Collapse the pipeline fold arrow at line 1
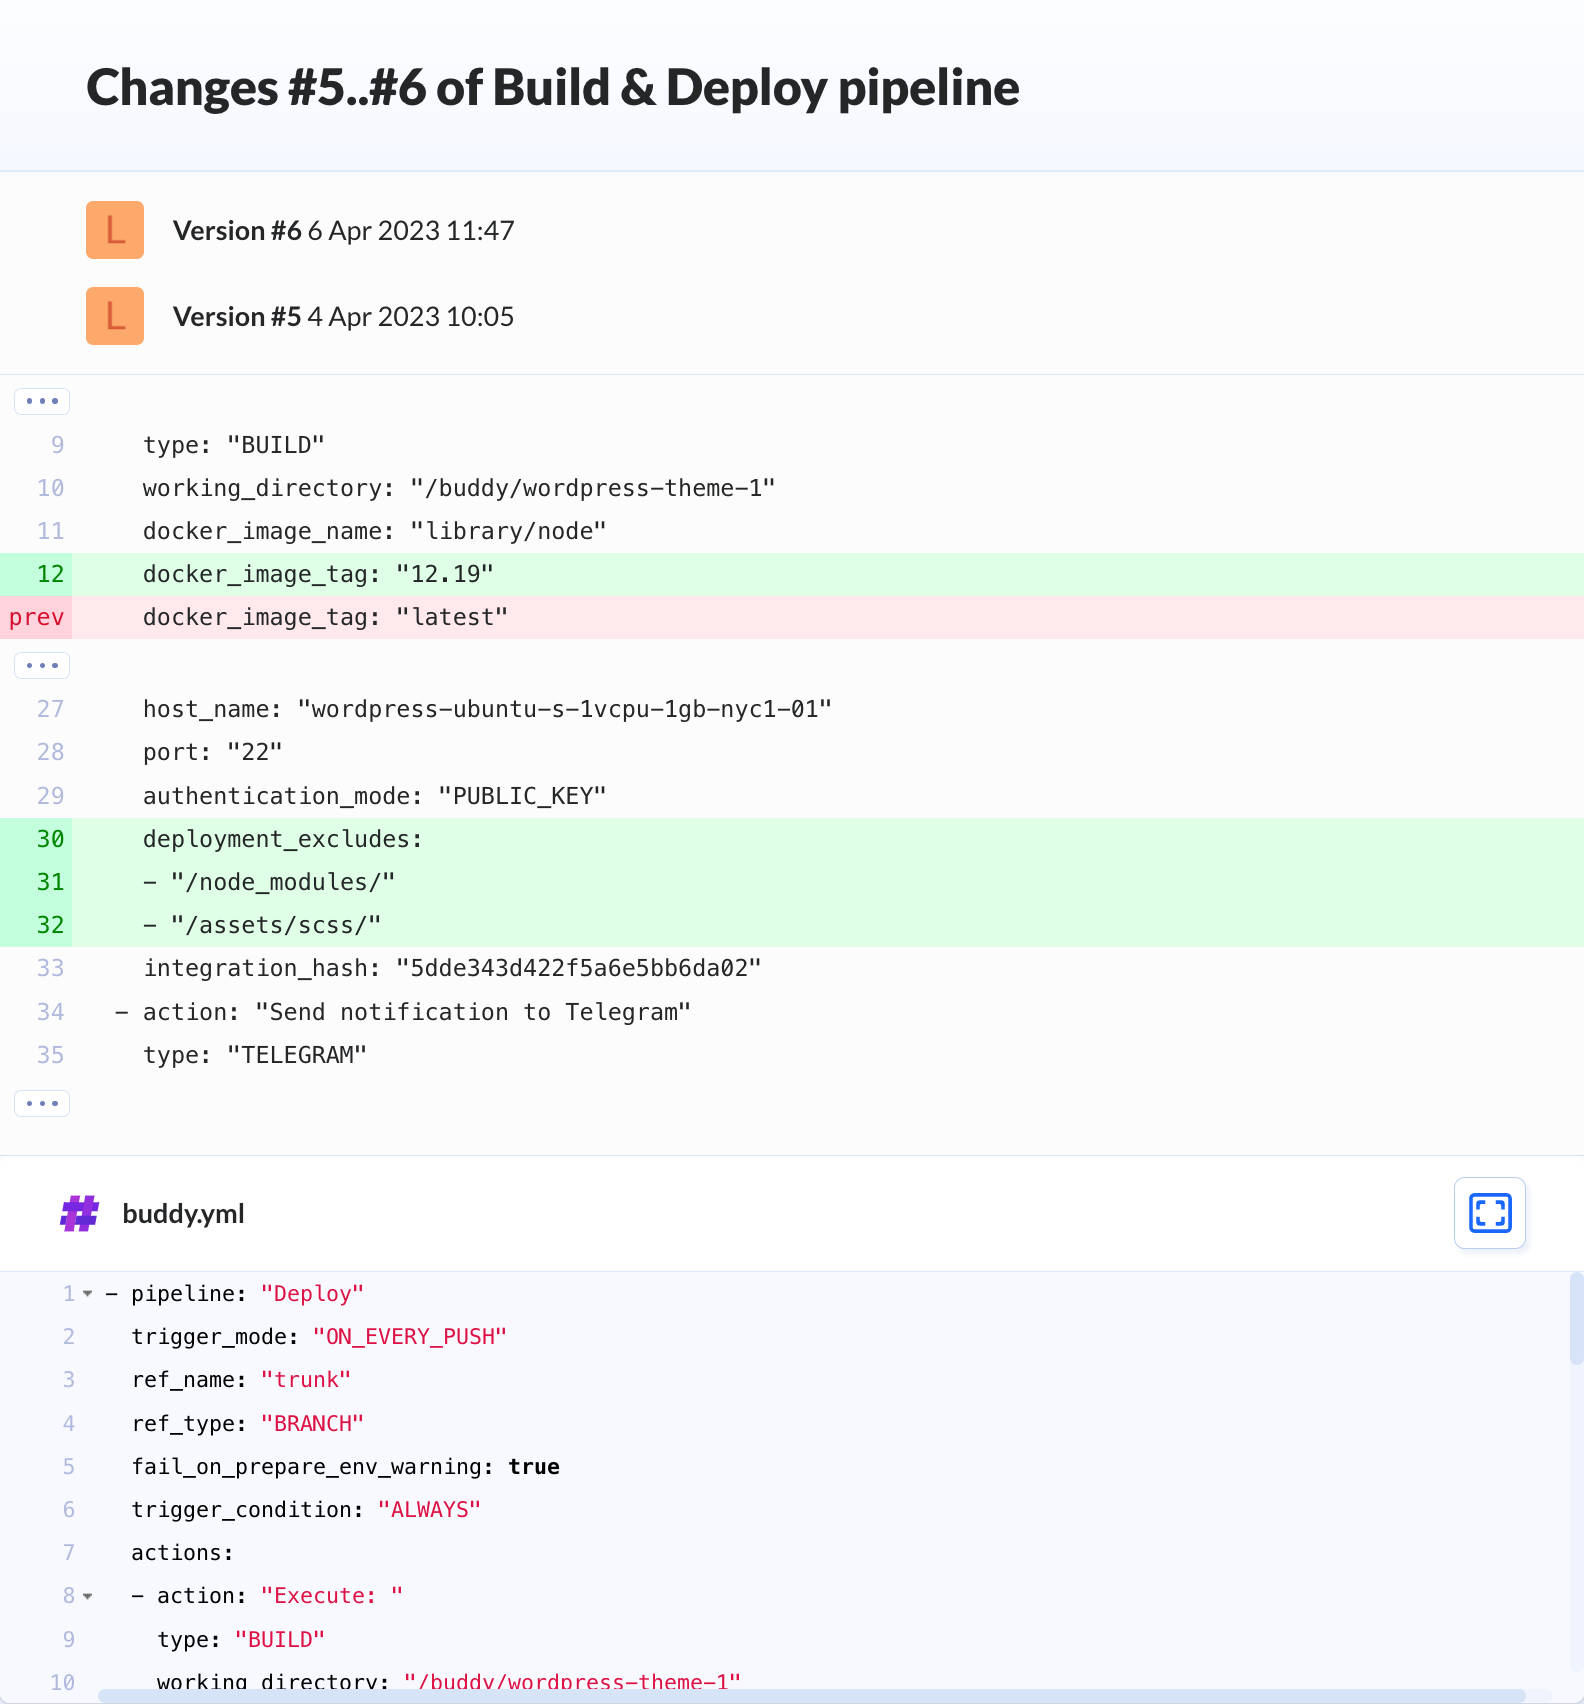This screenshot has width=1584, height=1704. (88, 1294)
